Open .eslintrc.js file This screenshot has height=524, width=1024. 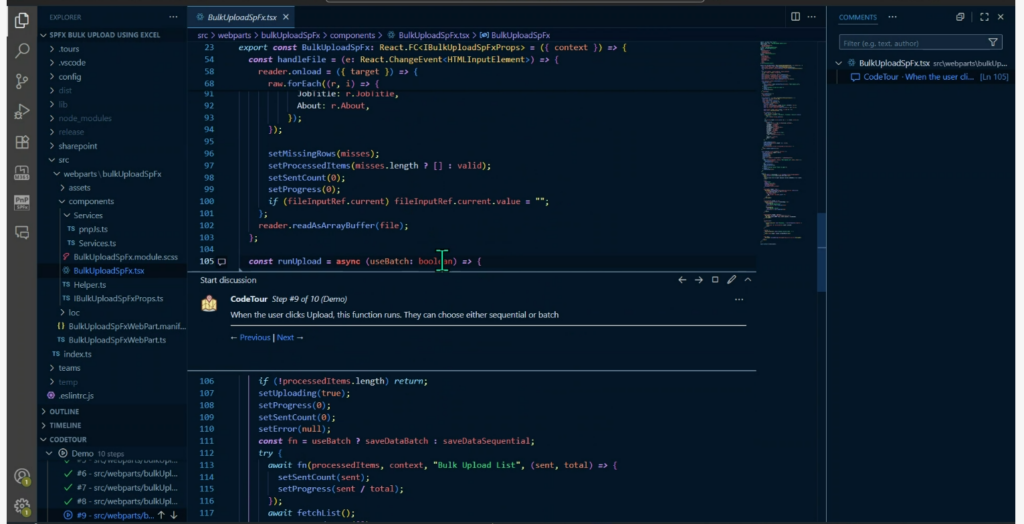pyautogui.click(x=74, y=395)
